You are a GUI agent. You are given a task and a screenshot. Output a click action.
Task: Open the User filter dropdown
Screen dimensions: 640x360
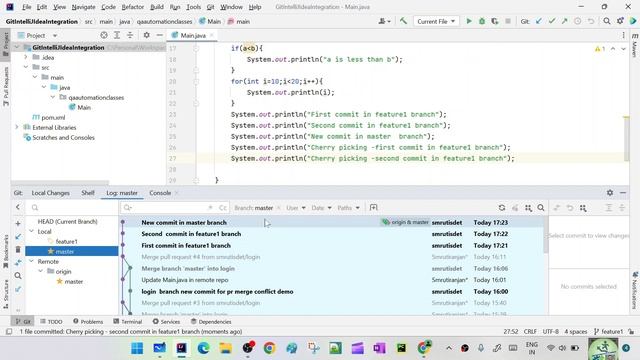pos(296,208)
